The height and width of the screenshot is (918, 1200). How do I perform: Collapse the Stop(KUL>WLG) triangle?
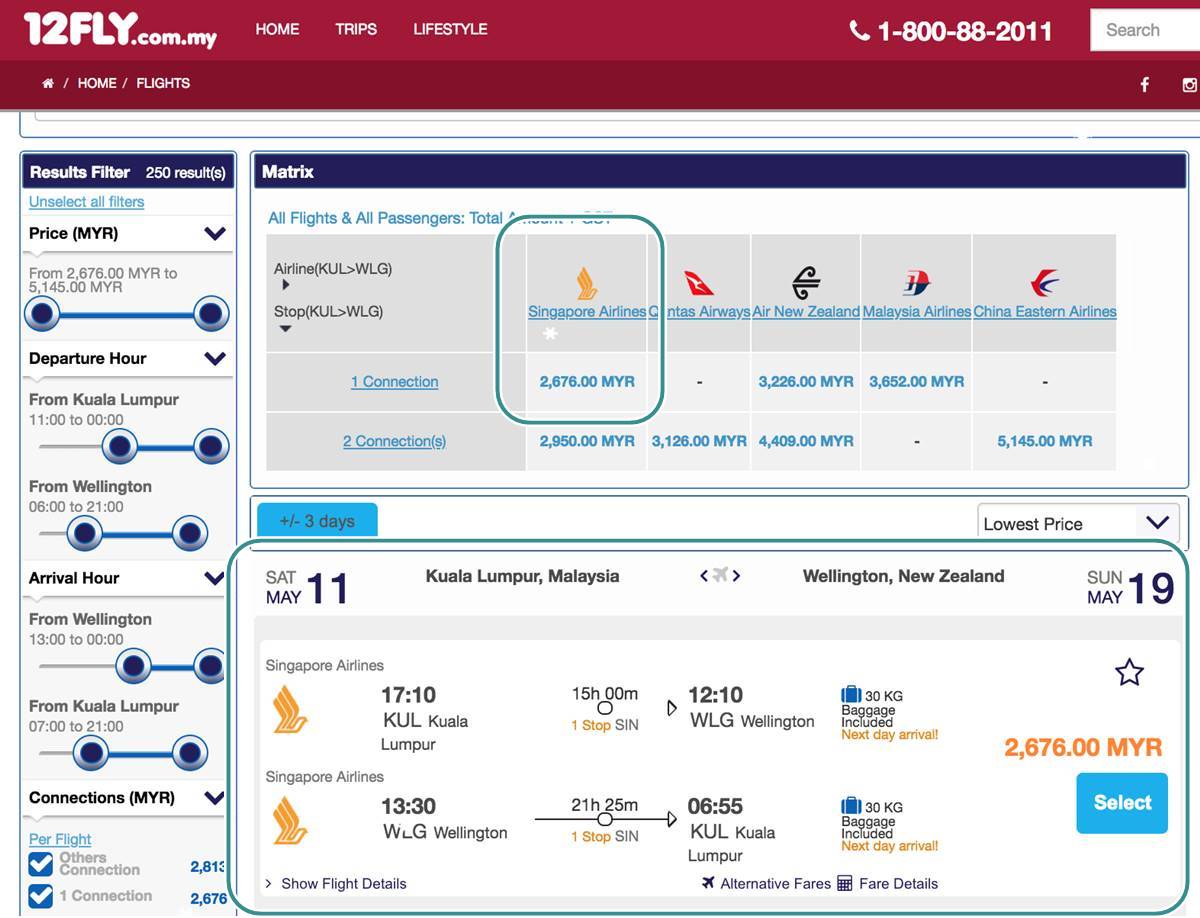[x=285, y=329]
